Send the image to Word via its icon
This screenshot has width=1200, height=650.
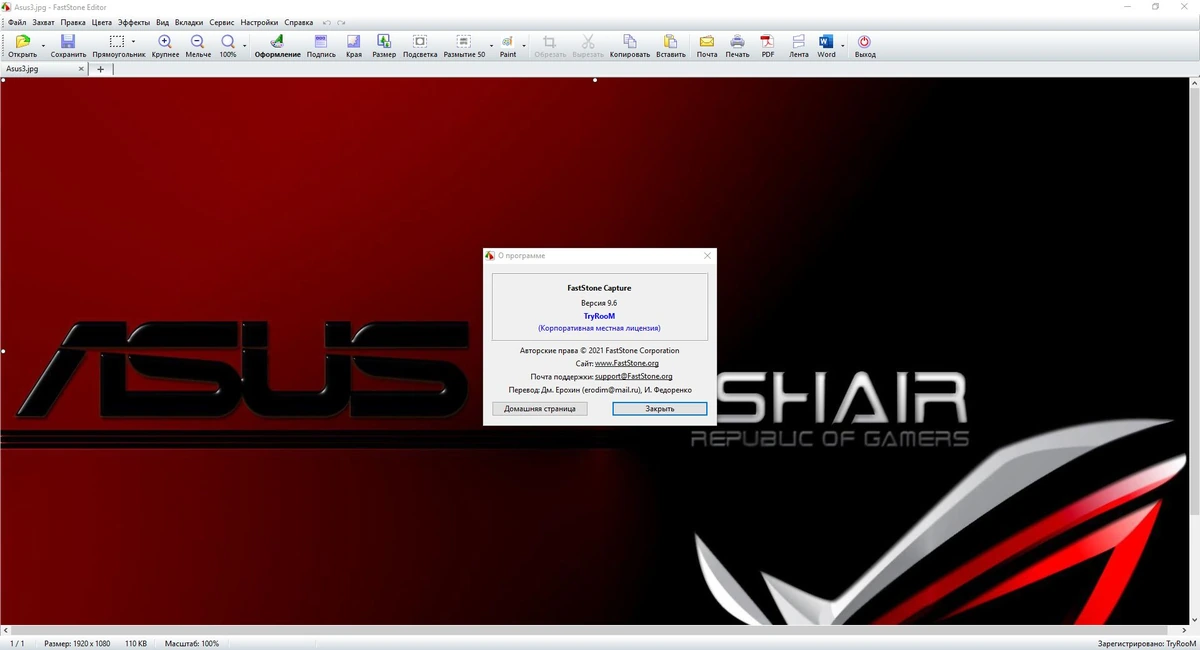pos(826,41)
